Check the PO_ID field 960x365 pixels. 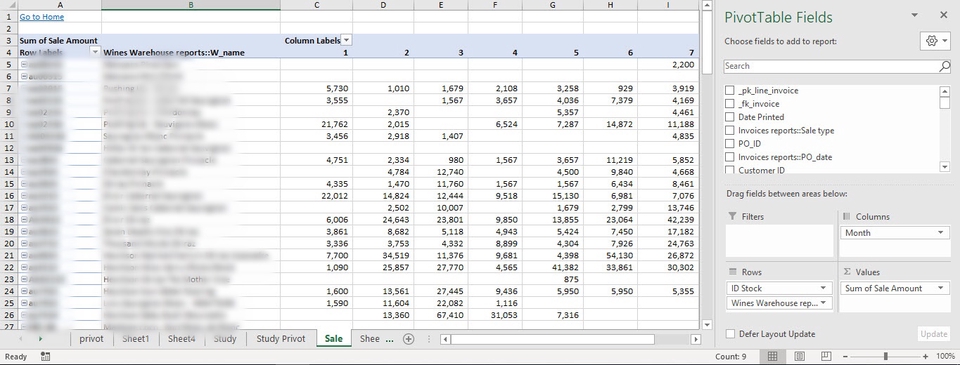pyautogui.click(x=729, y=144)
